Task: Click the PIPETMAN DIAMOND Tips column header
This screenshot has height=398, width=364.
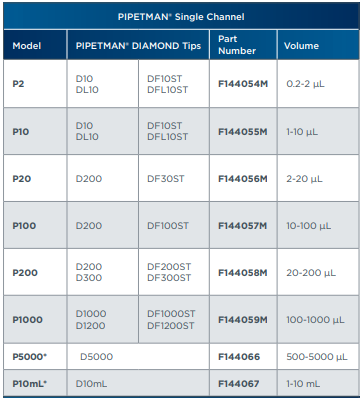Action: (x=138, y=46)
